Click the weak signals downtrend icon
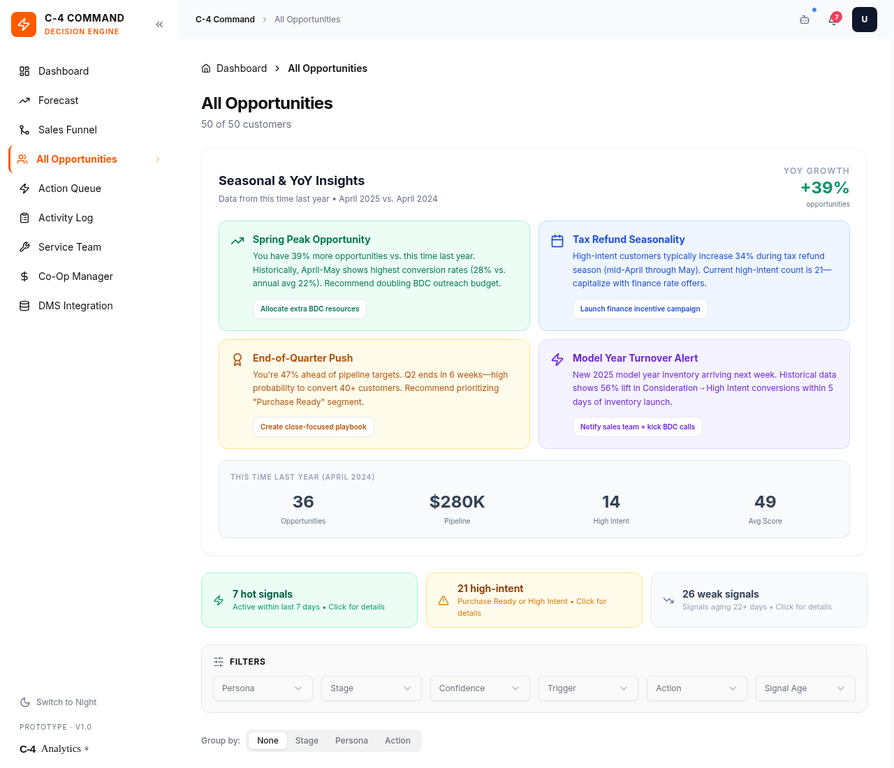The image size is (894, 768). 668,600
